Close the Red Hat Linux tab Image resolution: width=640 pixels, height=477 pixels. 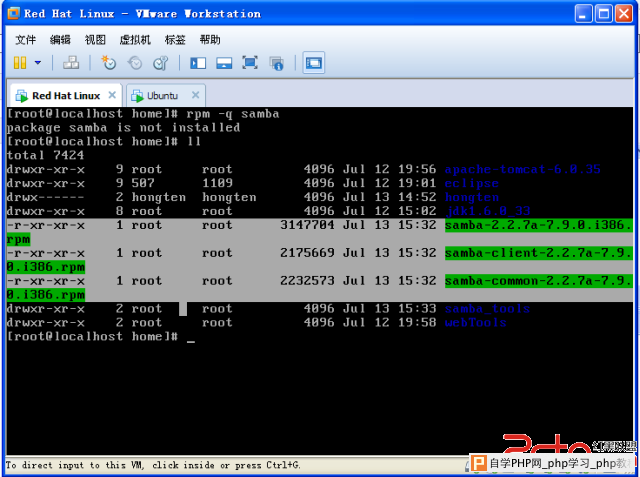click(x=112, y=96)
